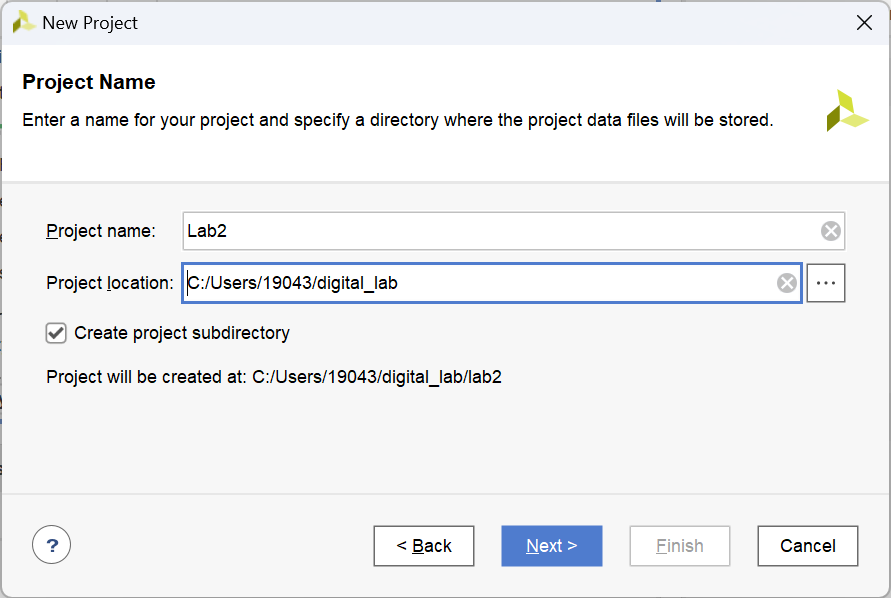Viewport: 891px width, 598px height.
Task: Clear the Project name field with its X icon
Action: click(x=831, y=231)
